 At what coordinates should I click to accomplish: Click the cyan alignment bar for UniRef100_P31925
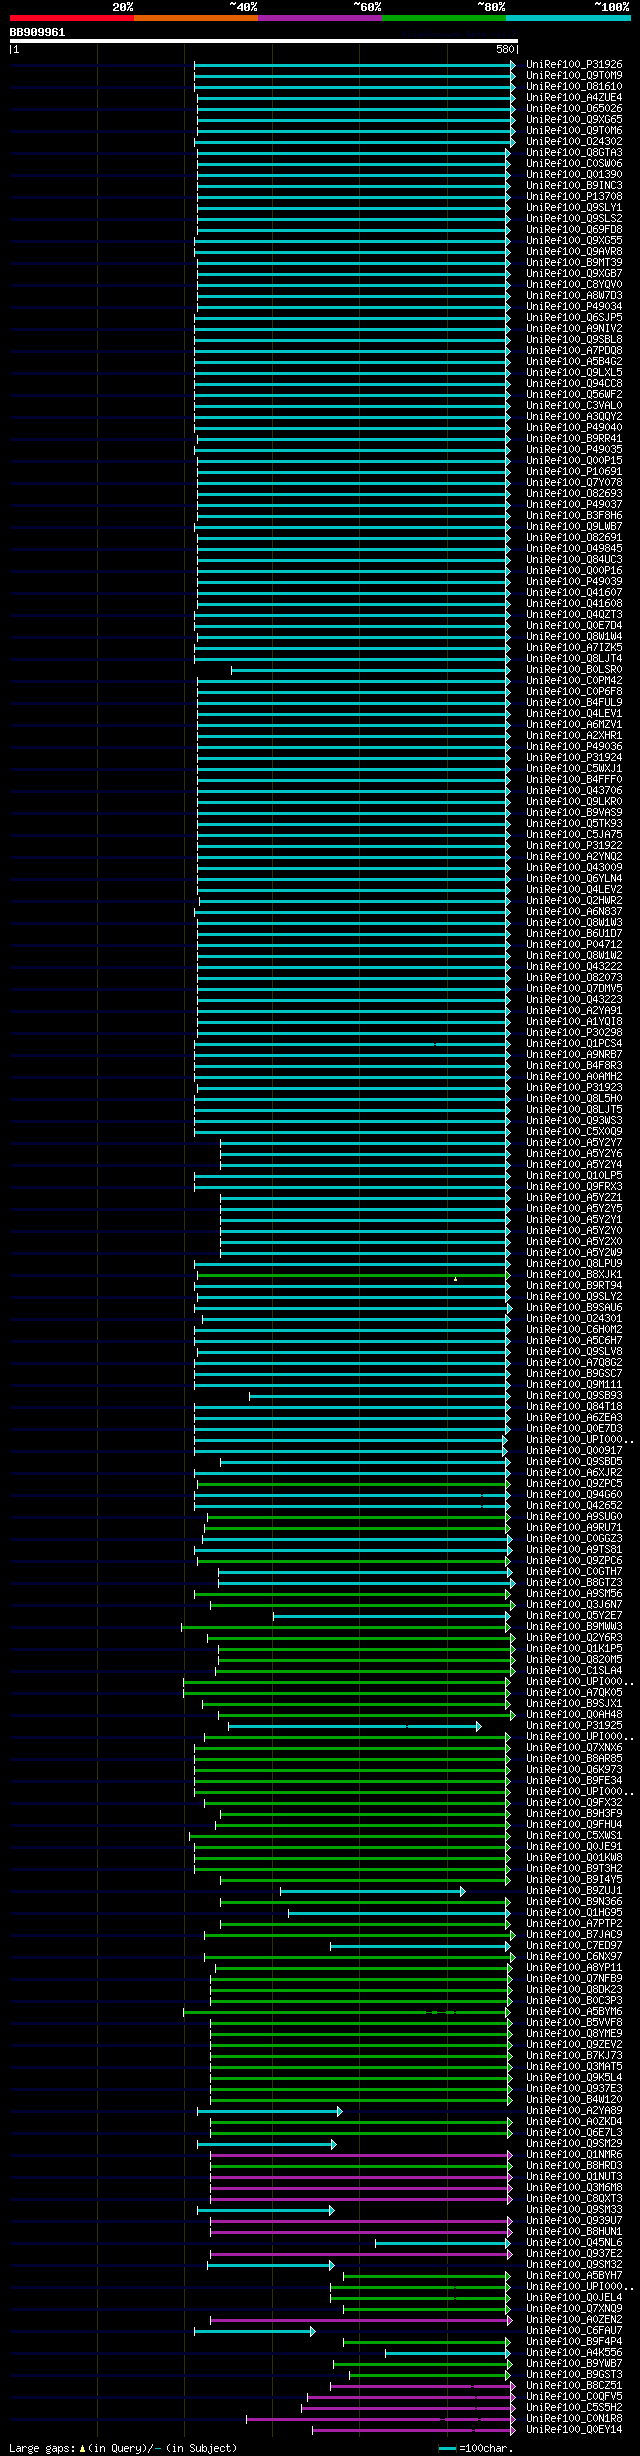(354, 1726)
